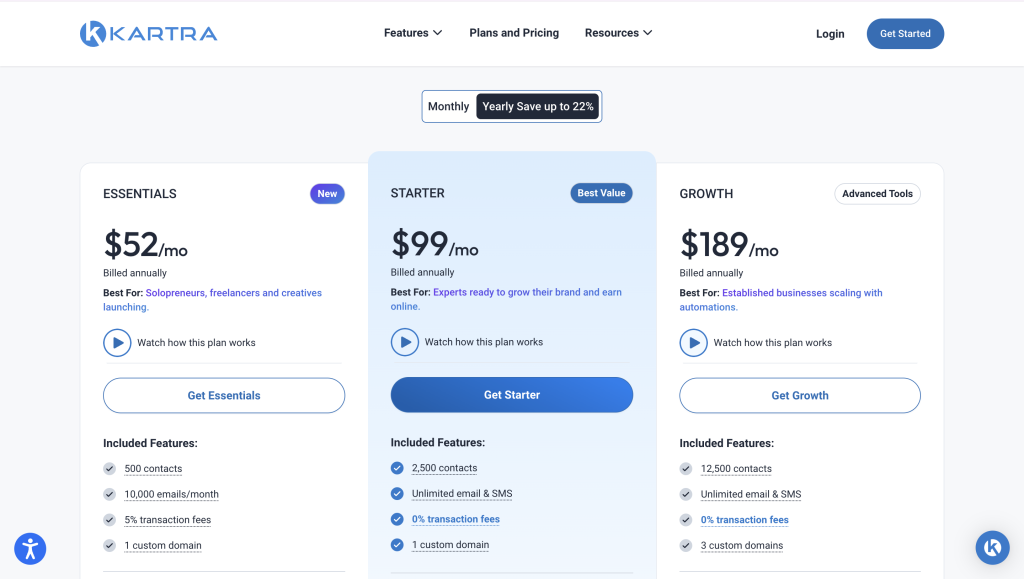Open the Login page
The image size is (1024, 579).
tap(830, 34)
